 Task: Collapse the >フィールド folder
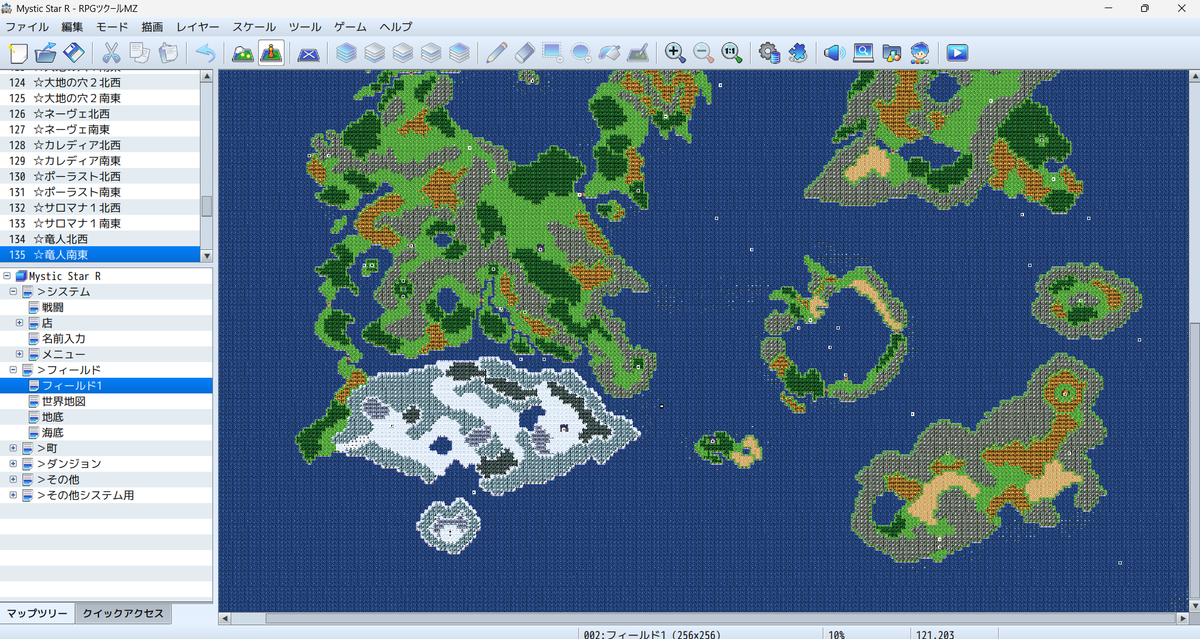13,370
